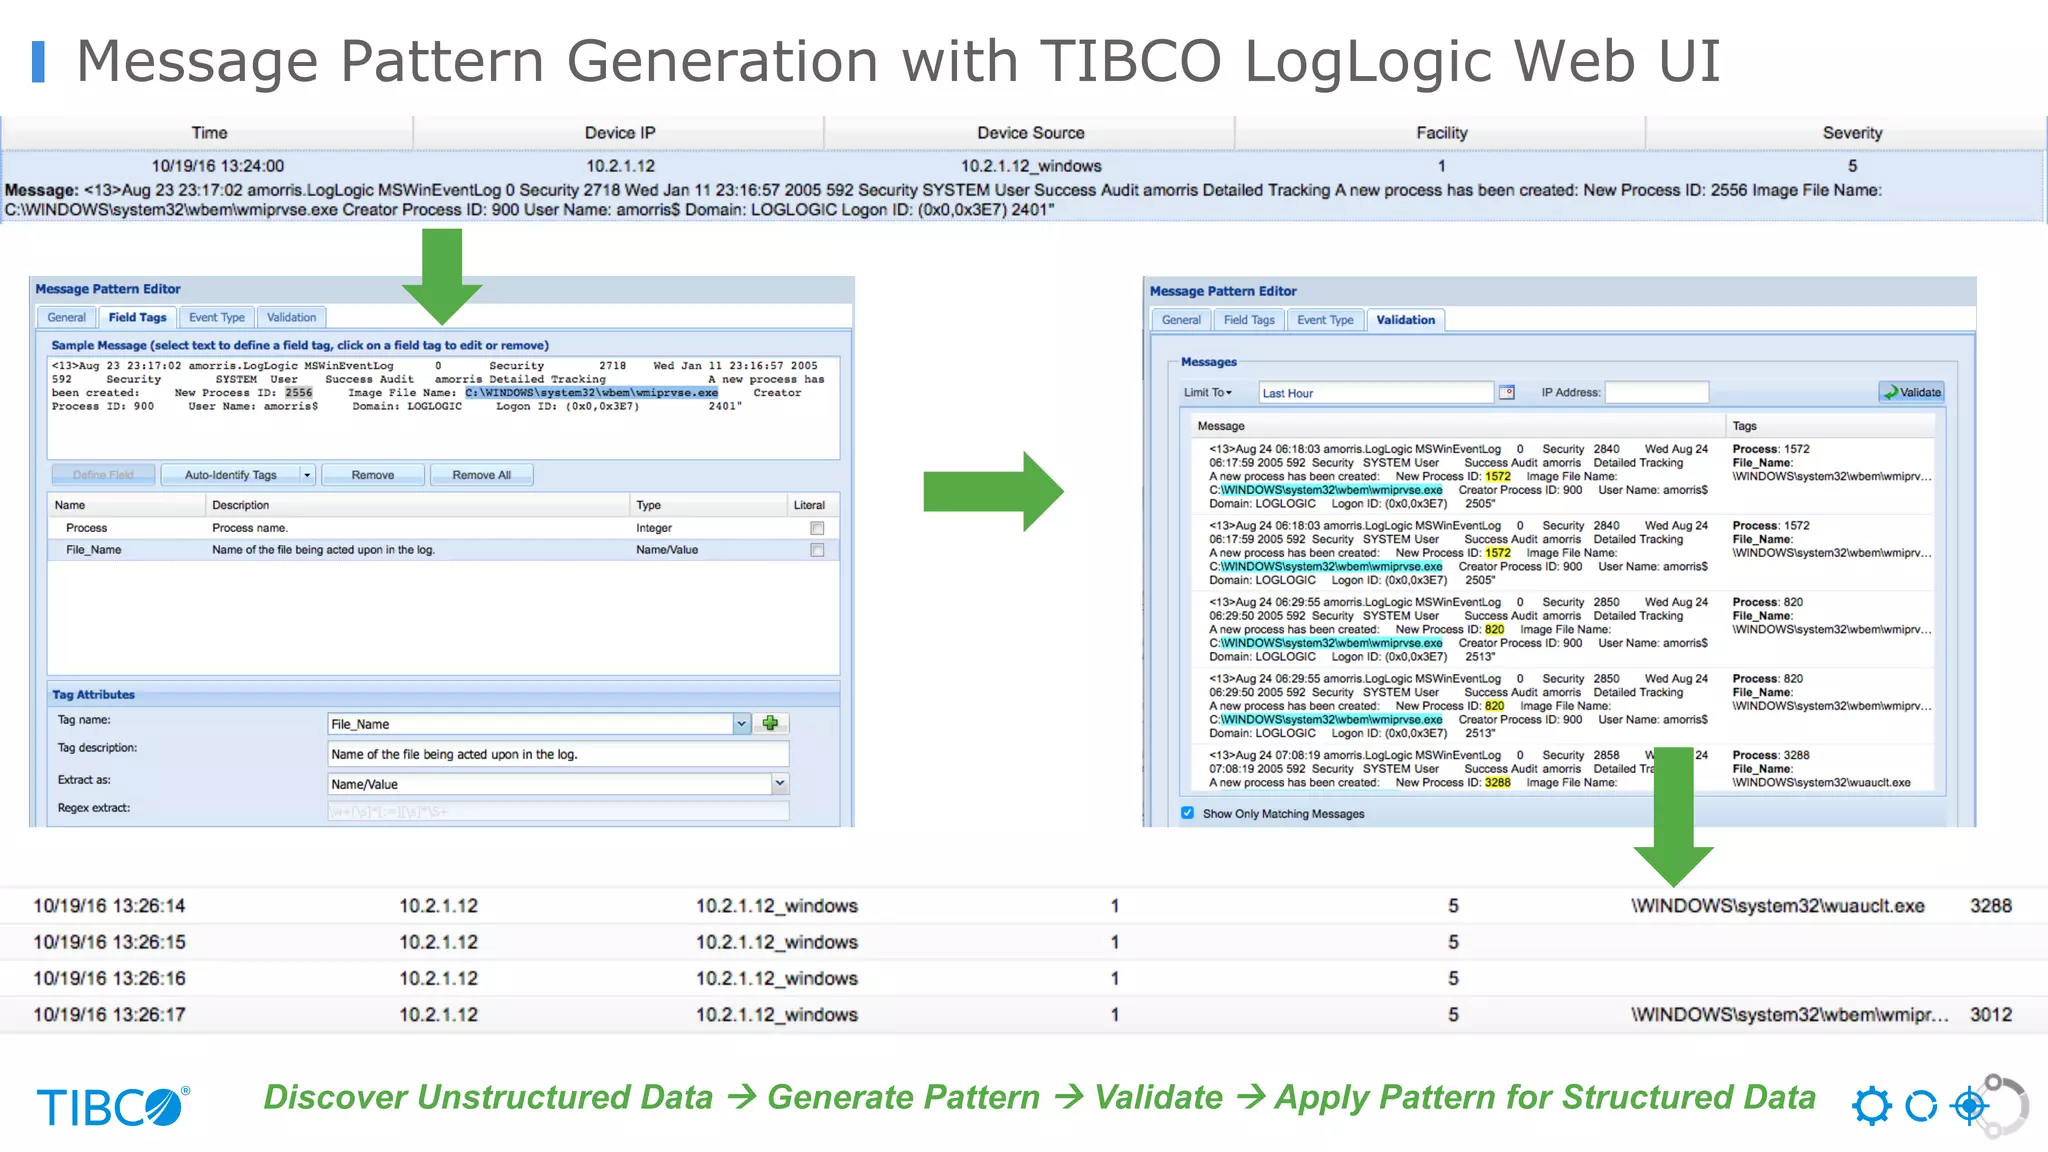This screenshot has height=1152, width=2048.
Task: Click the Define Field button
Action: [103, 475]
